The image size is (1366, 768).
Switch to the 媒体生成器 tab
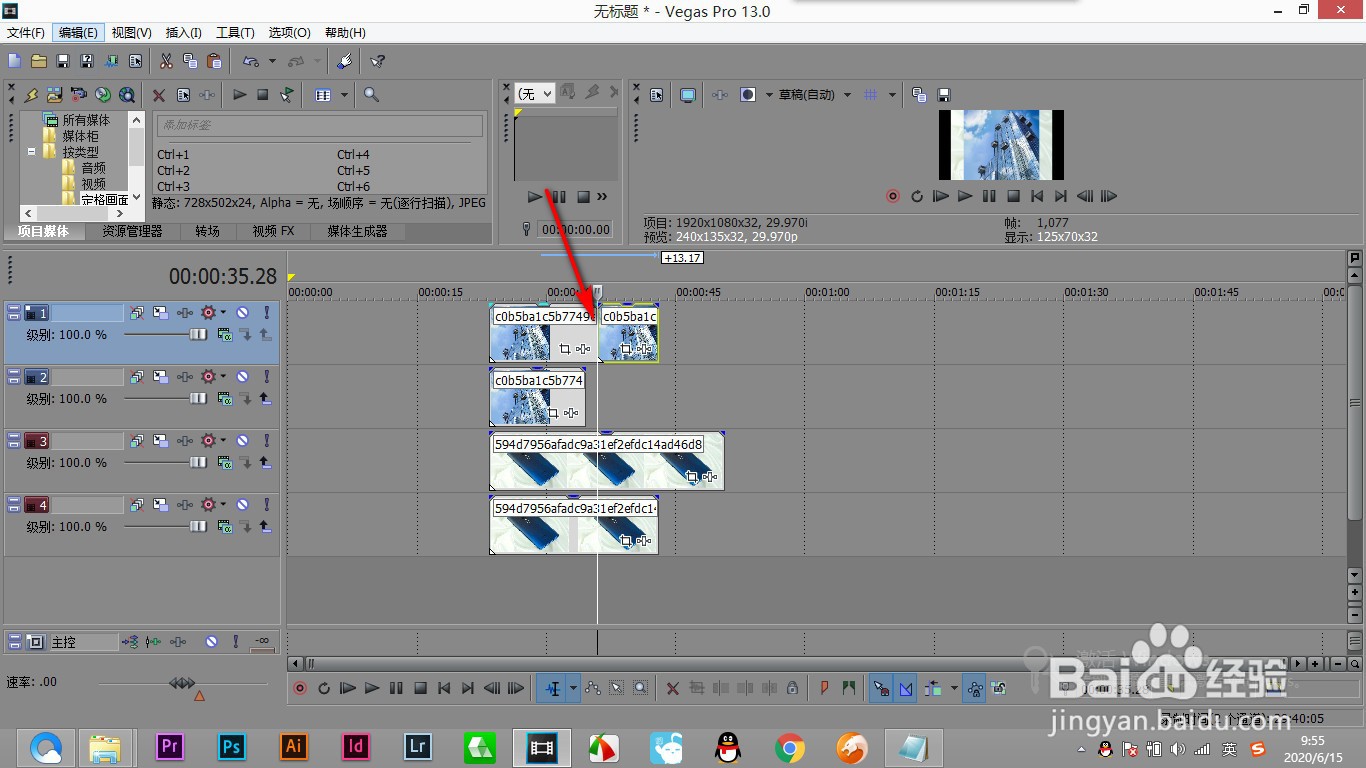pos(357,231)
